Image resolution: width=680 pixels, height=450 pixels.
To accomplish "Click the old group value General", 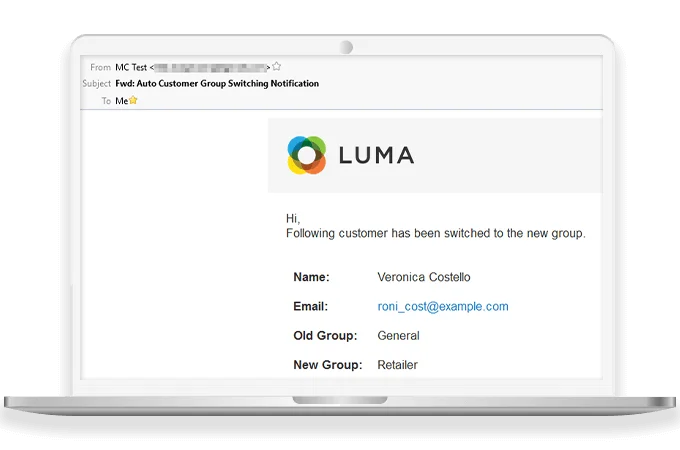I will point(398,336).
